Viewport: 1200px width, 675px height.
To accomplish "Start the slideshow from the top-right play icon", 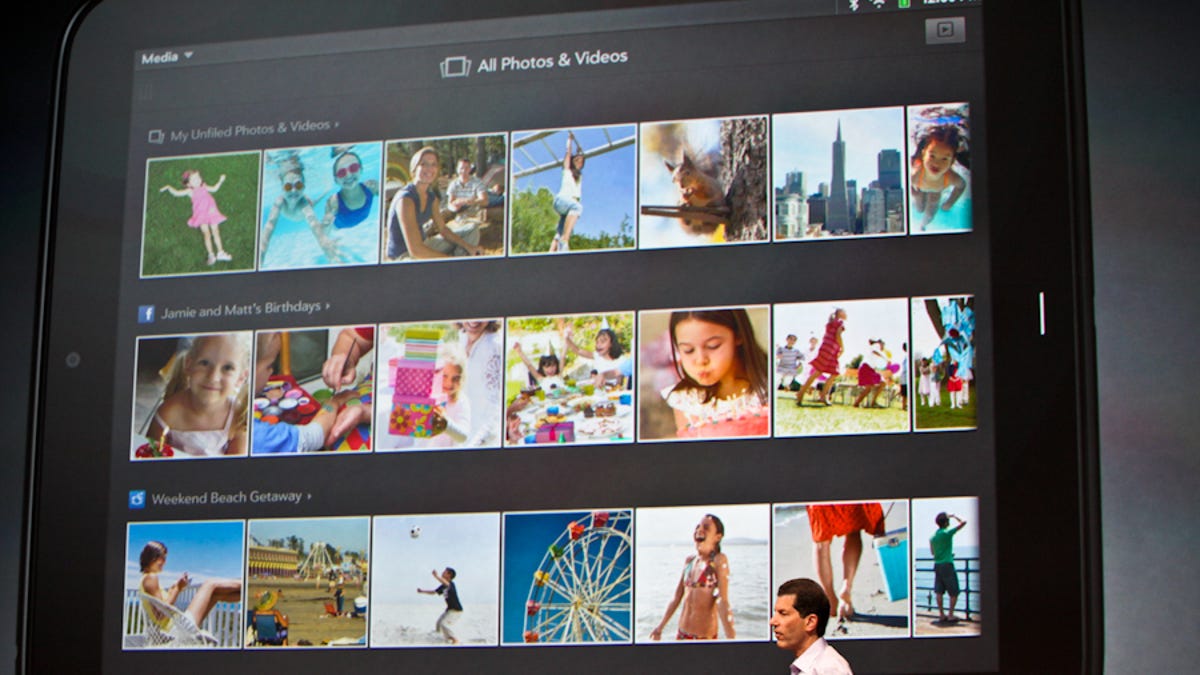I will pyautogui.click(x=944, y=29).
